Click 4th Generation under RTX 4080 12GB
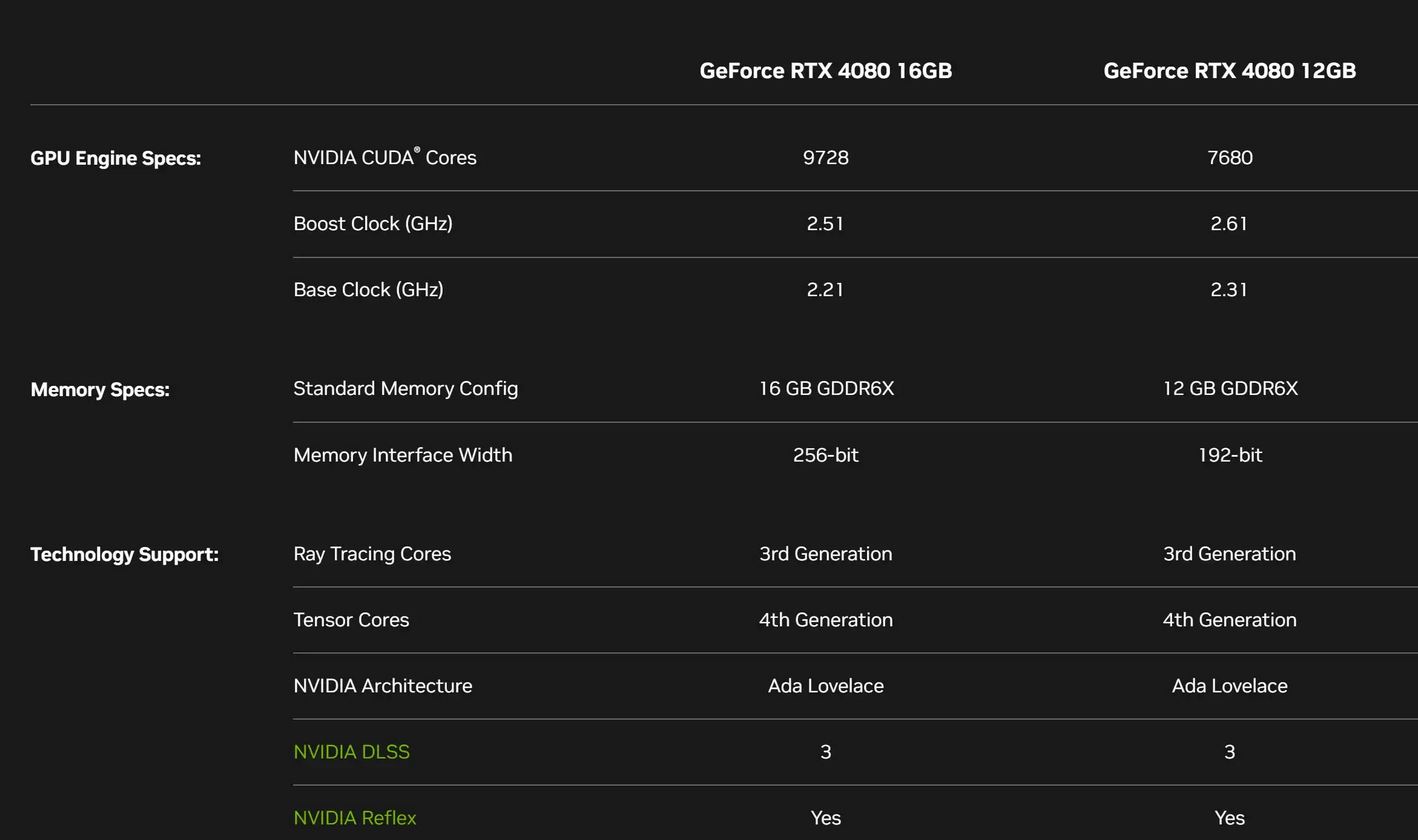Image resolution: width=1418 pixels, height=840 pixels. click(x=1229, y=620)
